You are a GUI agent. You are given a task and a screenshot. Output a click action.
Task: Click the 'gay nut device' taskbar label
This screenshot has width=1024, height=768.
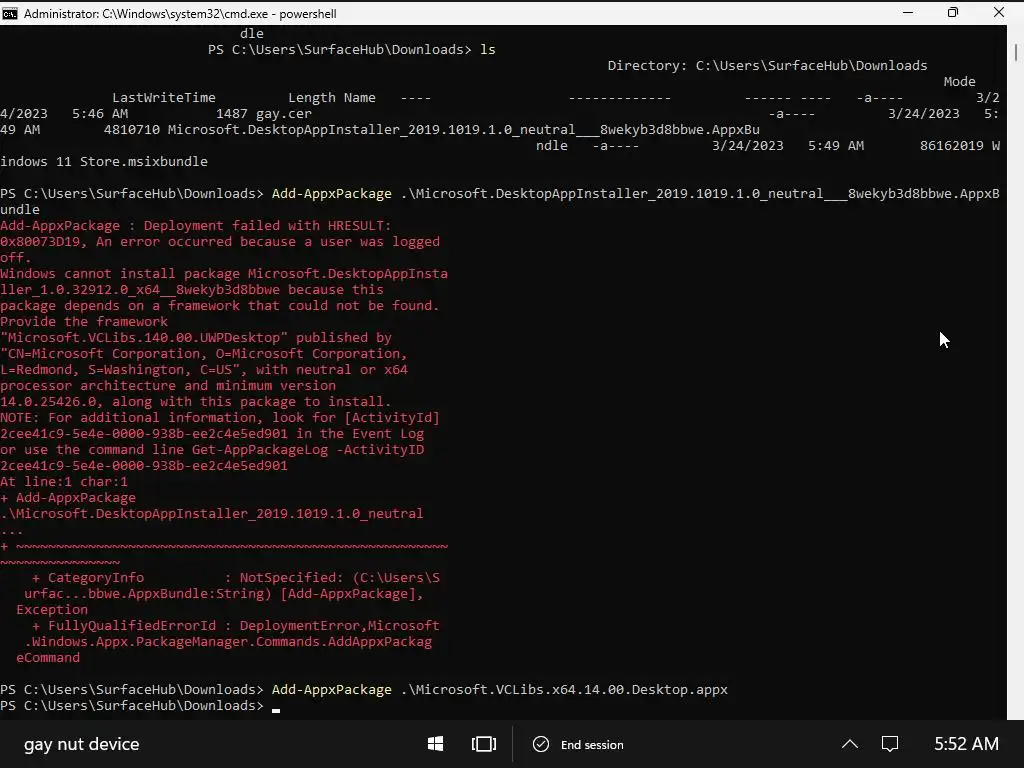point(82,744)
